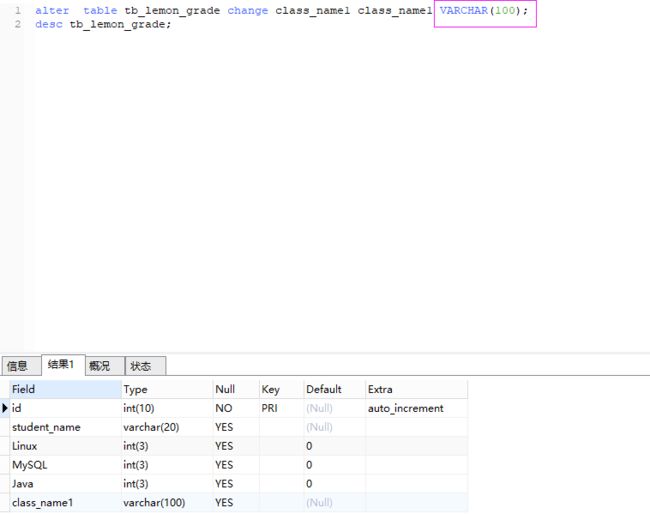Select the student_name field cell
Viewport: 650px width, 514px height.
click(x=65, y=427)
